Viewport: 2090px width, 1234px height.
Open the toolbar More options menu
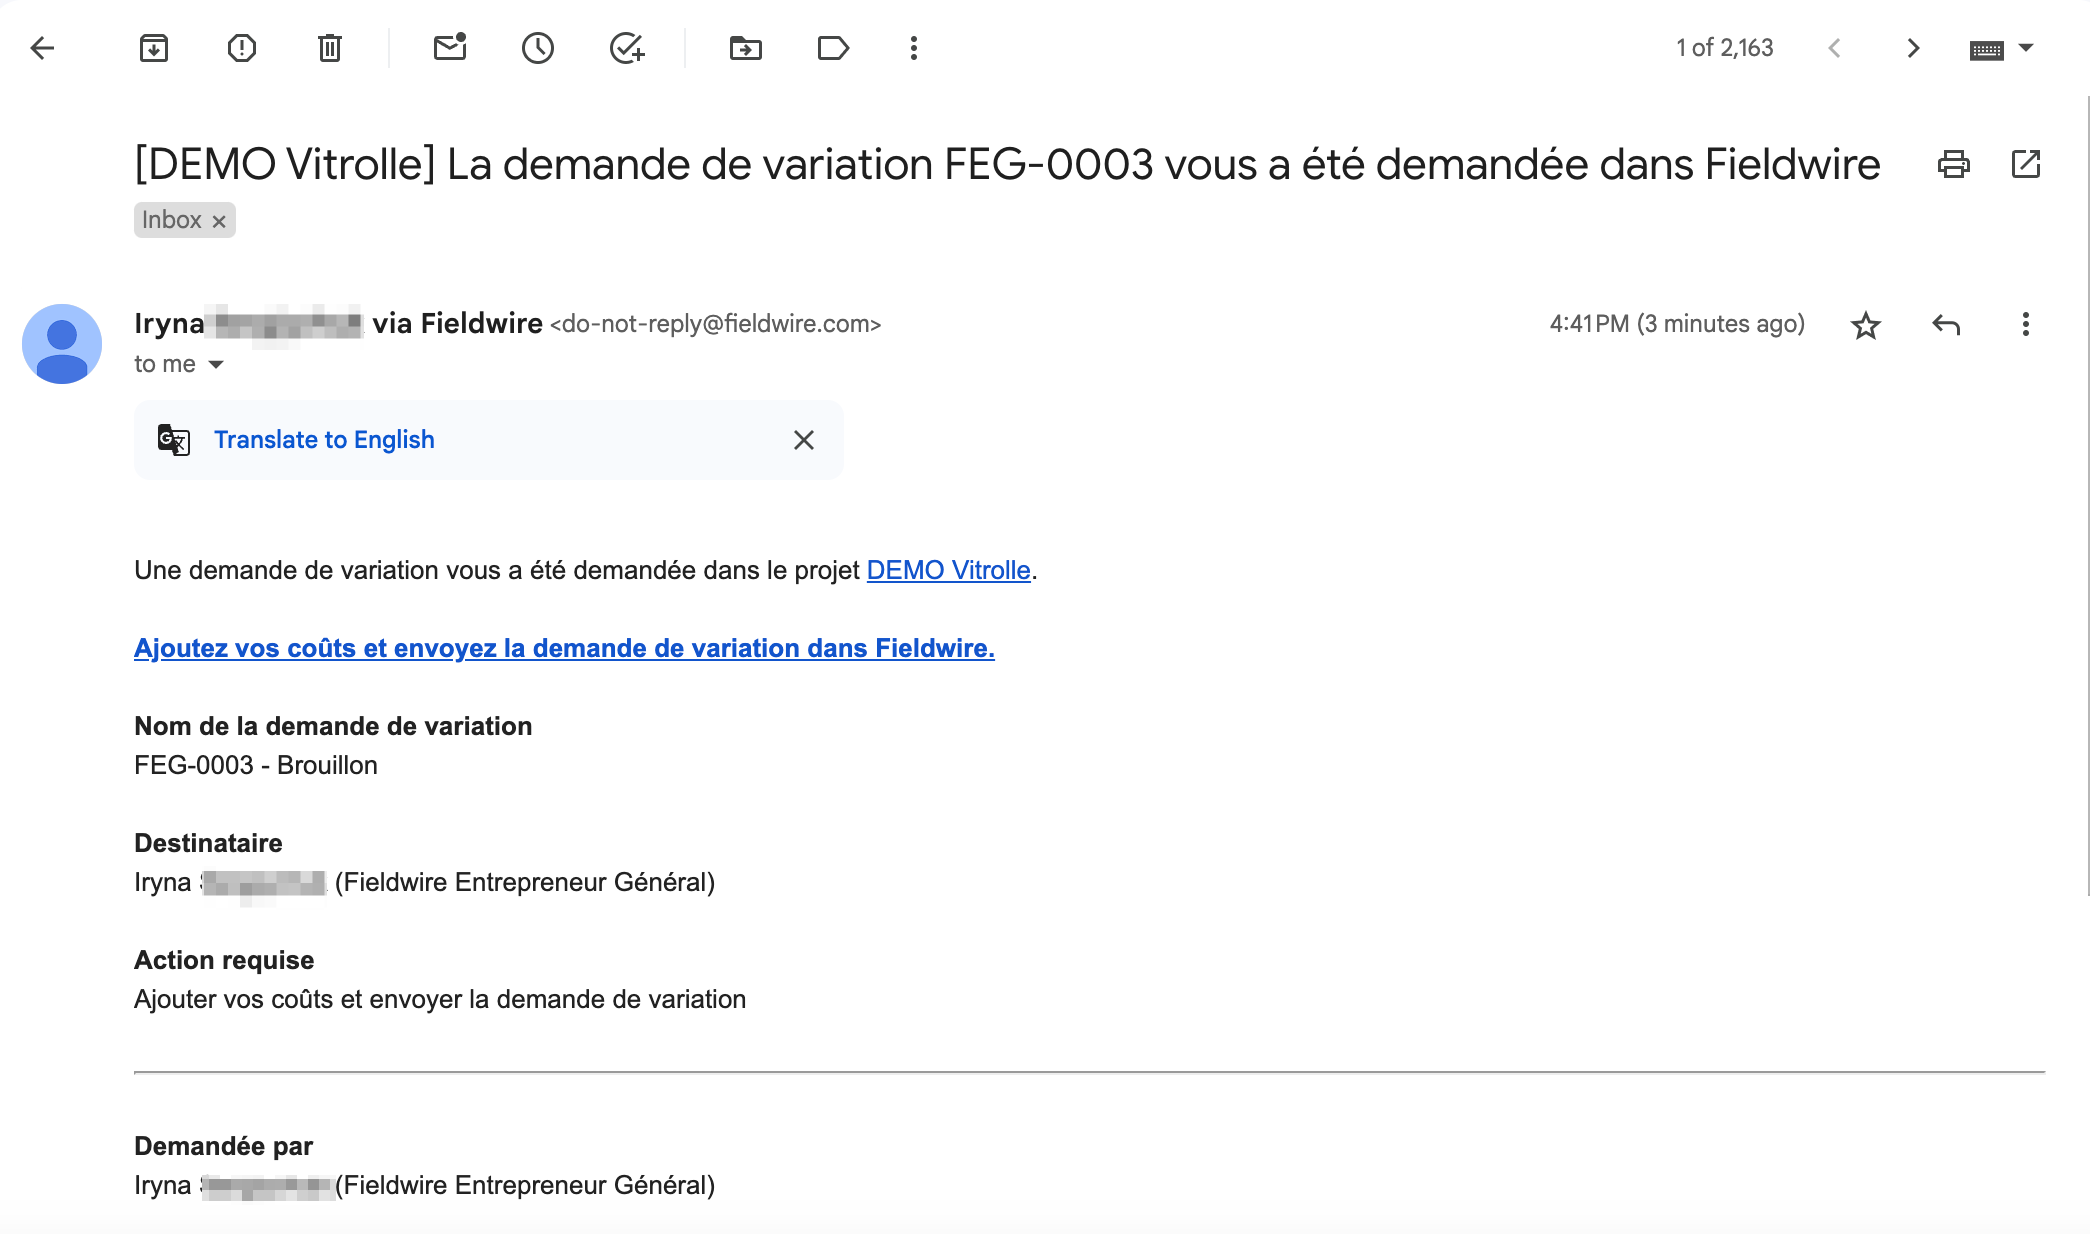point(914,48)
